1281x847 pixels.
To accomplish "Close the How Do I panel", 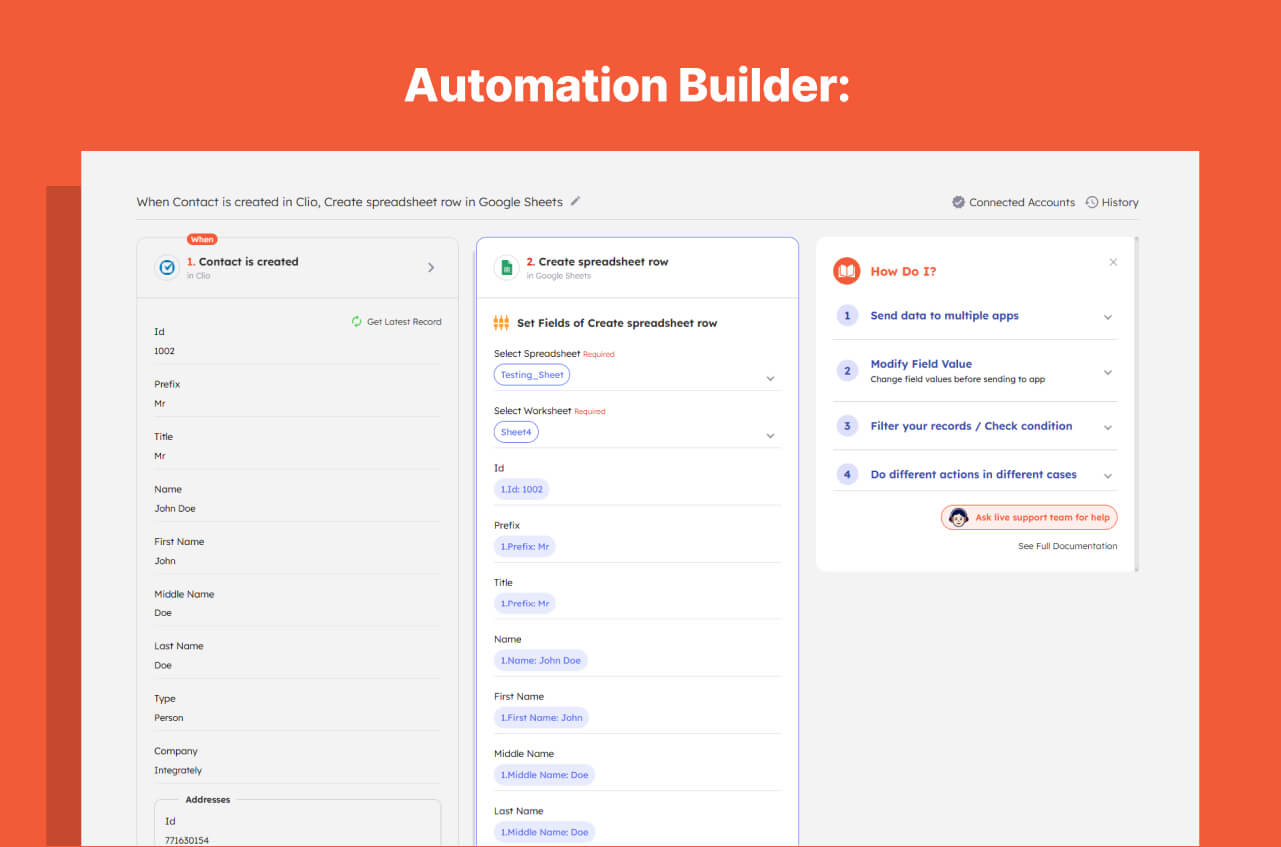I will pos(1113,262).
